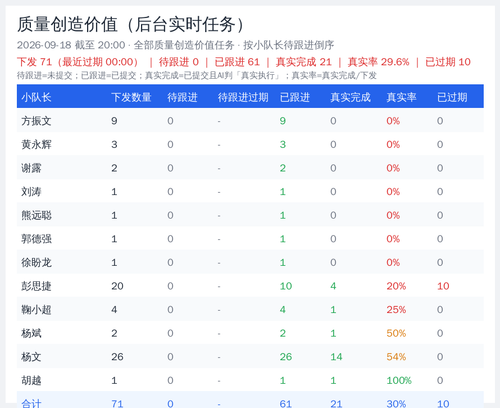This screenshot has height=408, width=500.
Task: Select team leader name 彭思捷
Action: click(36, 286)
